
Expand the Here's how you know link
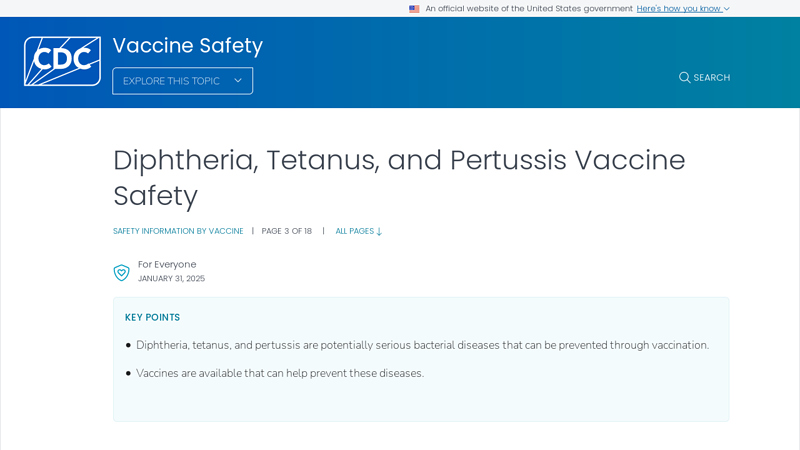(x=683, y=9)
